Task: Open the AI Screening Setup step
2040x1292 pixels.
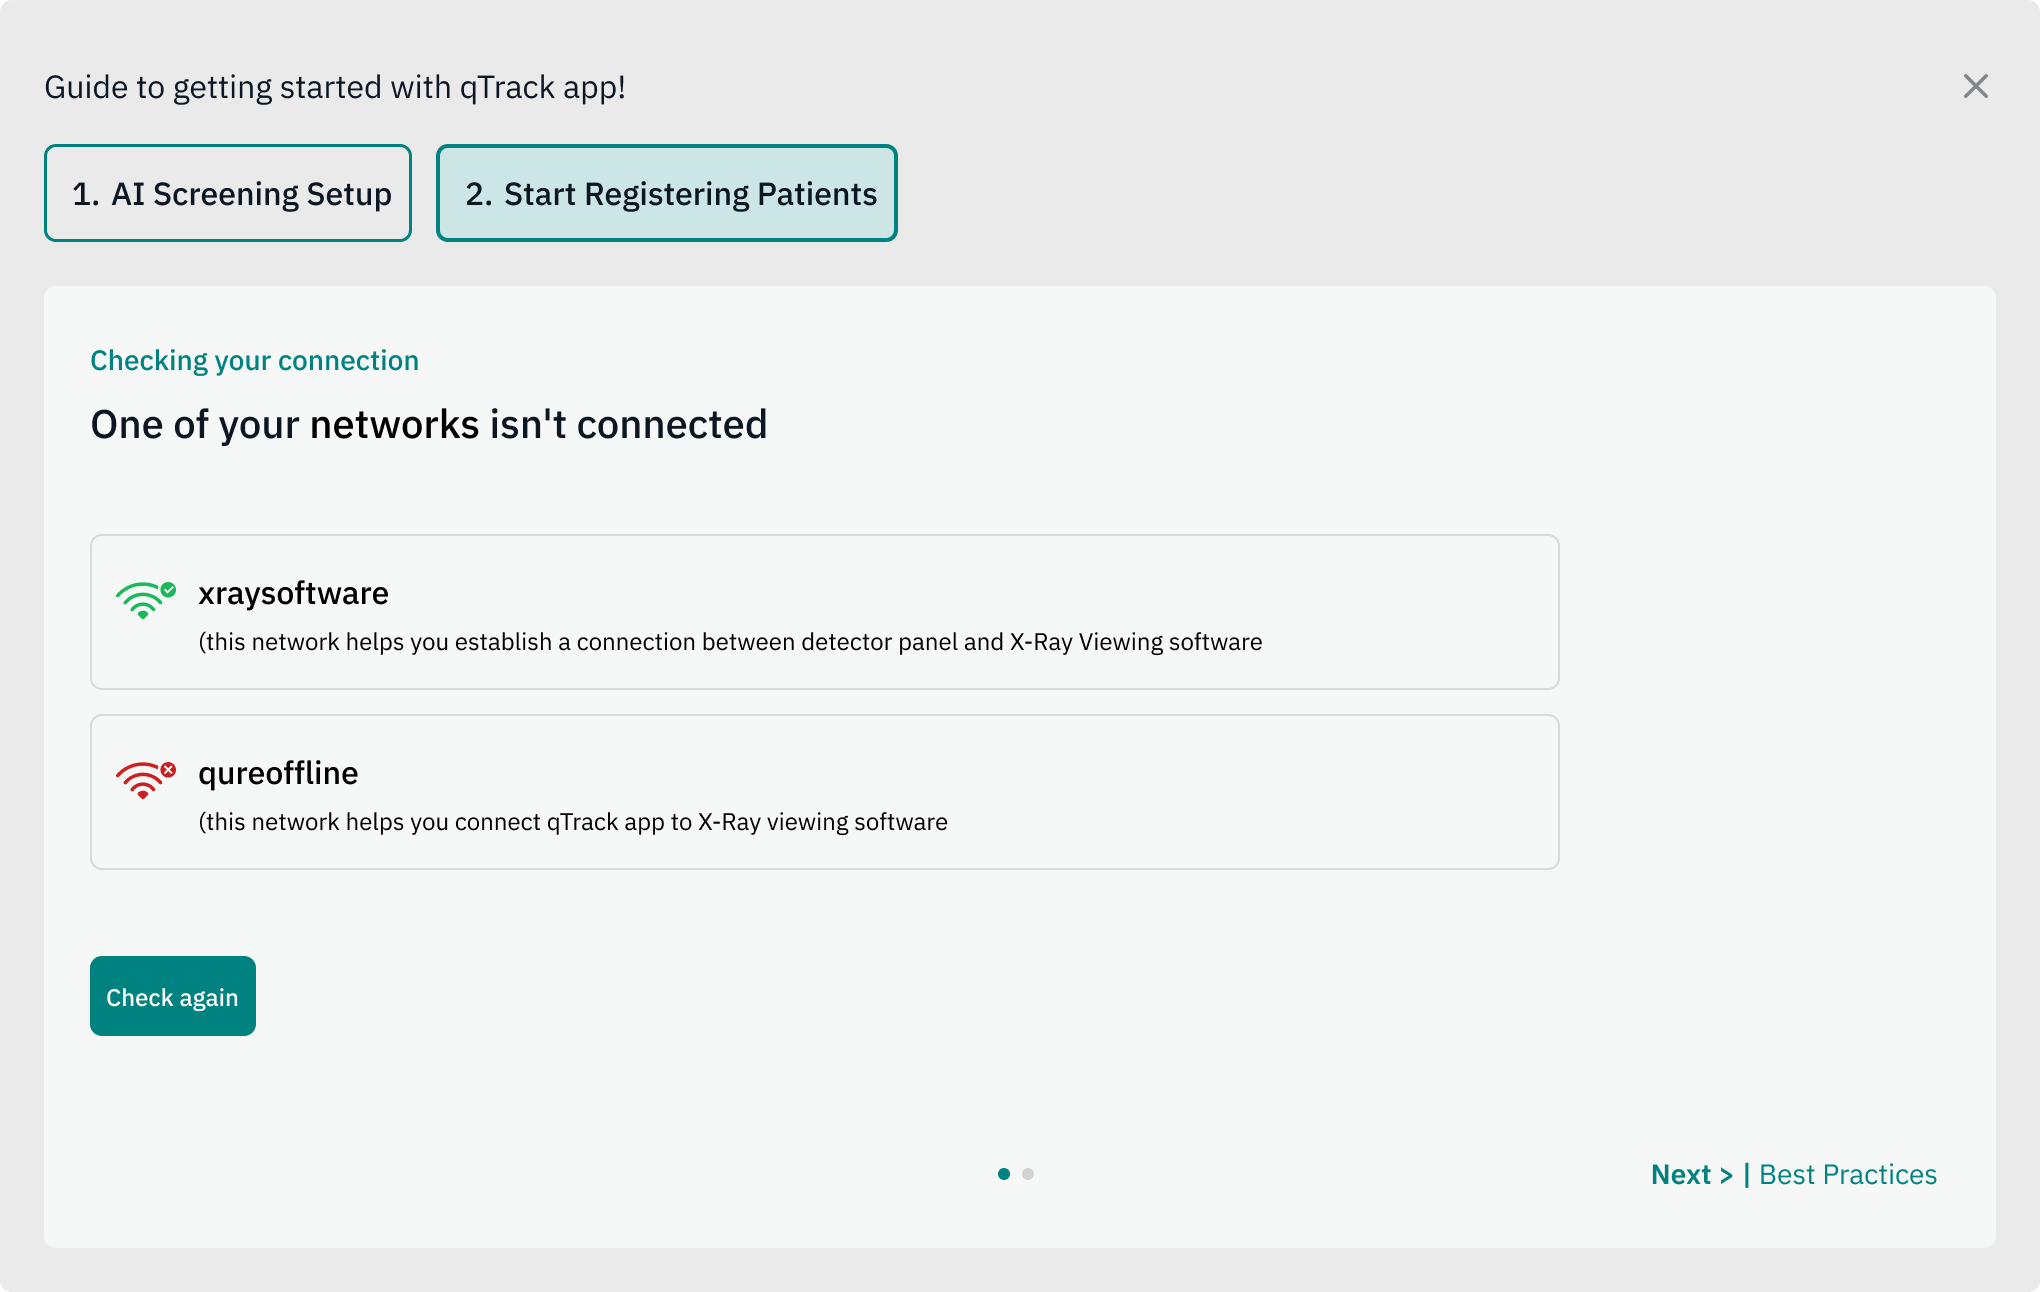Action: [x=228, y=193]
